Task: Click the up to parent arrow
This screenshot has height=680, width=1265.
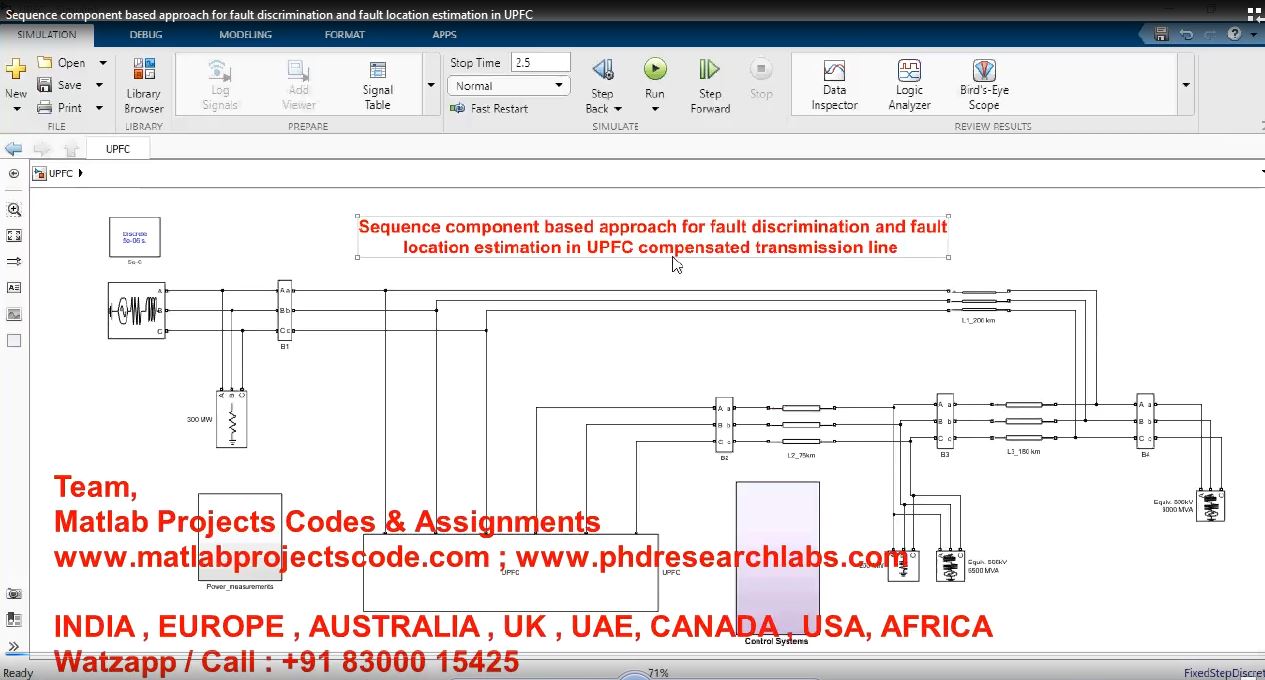Action: tap(71, 149)
